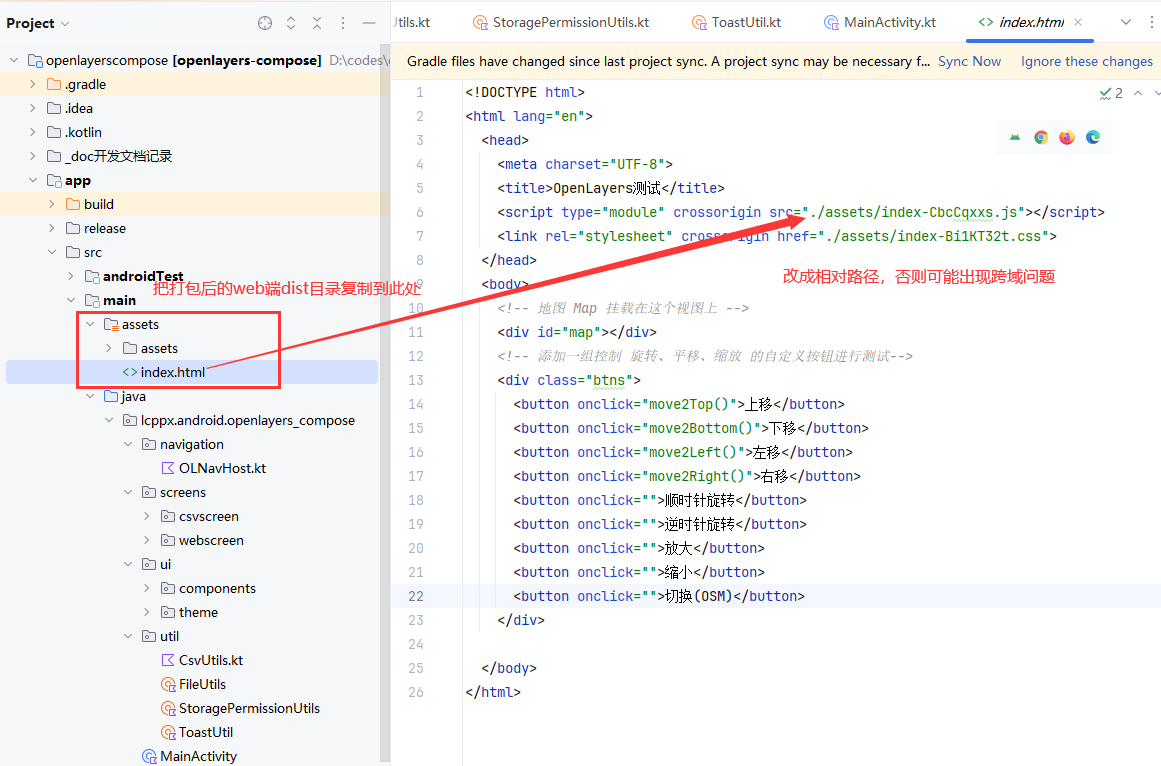Expand the theme package

(147, 612)
